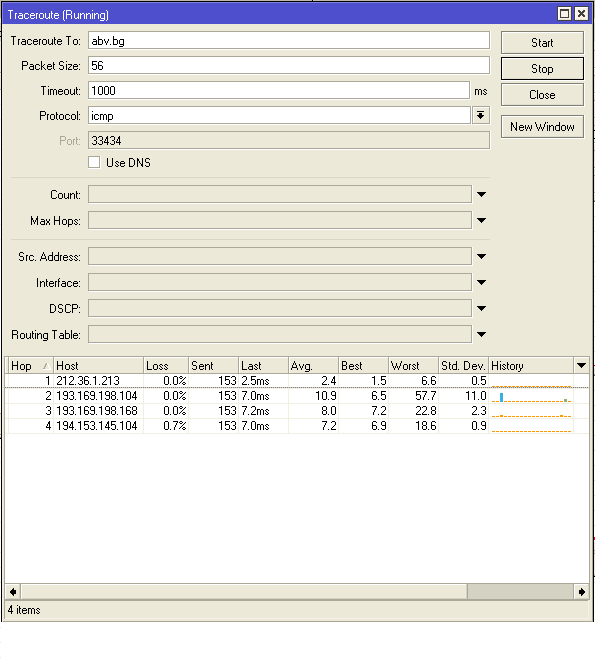595x664 pixels.
Task: Sort table by Hop column header
Action: (x=30, y=365)
